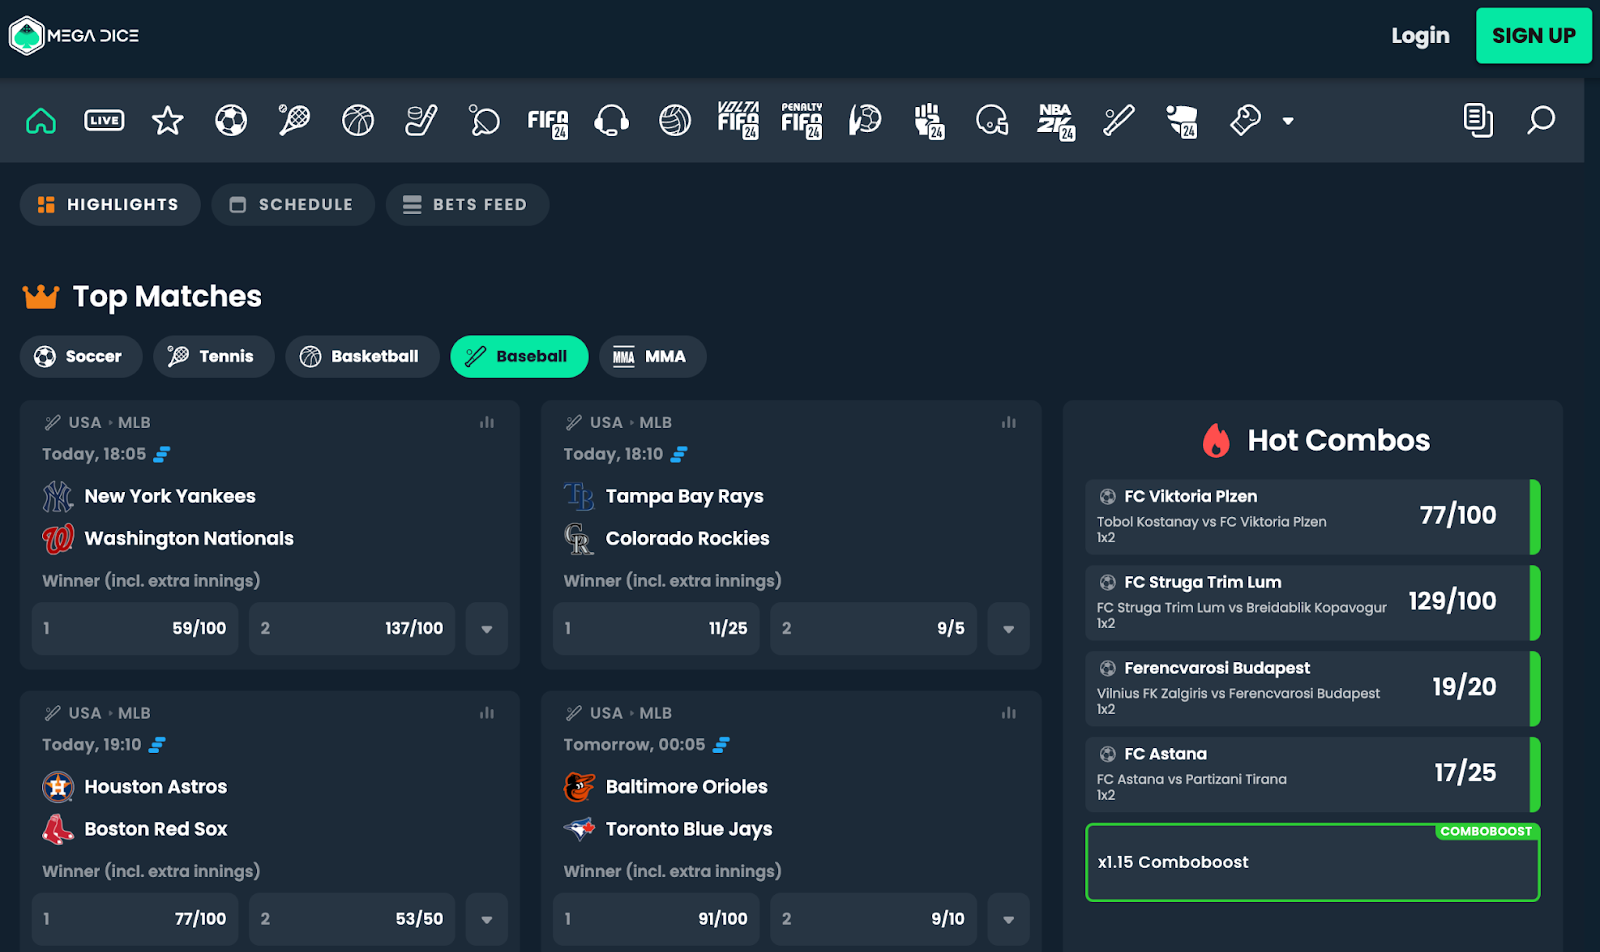Open the NBA 2K24 esports icon
The width and height of the screenshot is (1600, 952).
pos(1055,121)
